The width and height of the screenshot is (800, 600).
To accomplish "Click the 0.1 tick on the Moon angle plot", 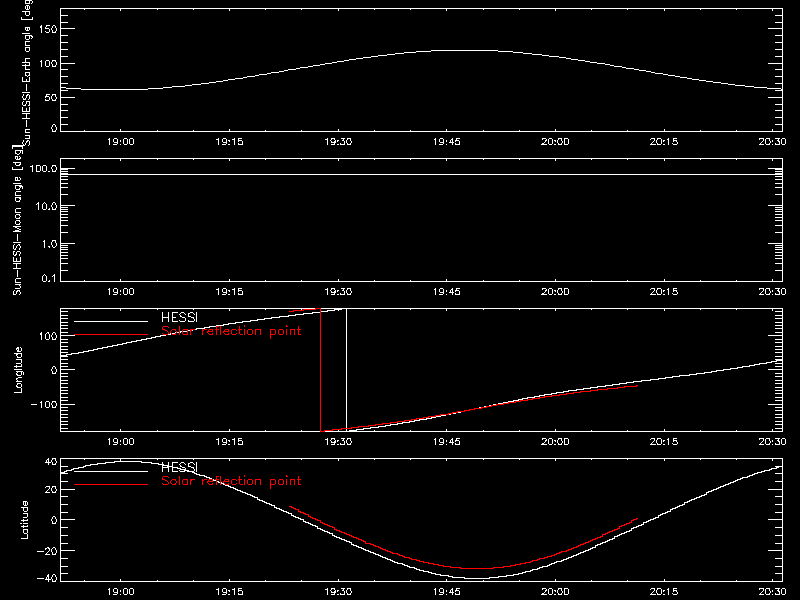I will pyautogui.click(x=49, y=278).
